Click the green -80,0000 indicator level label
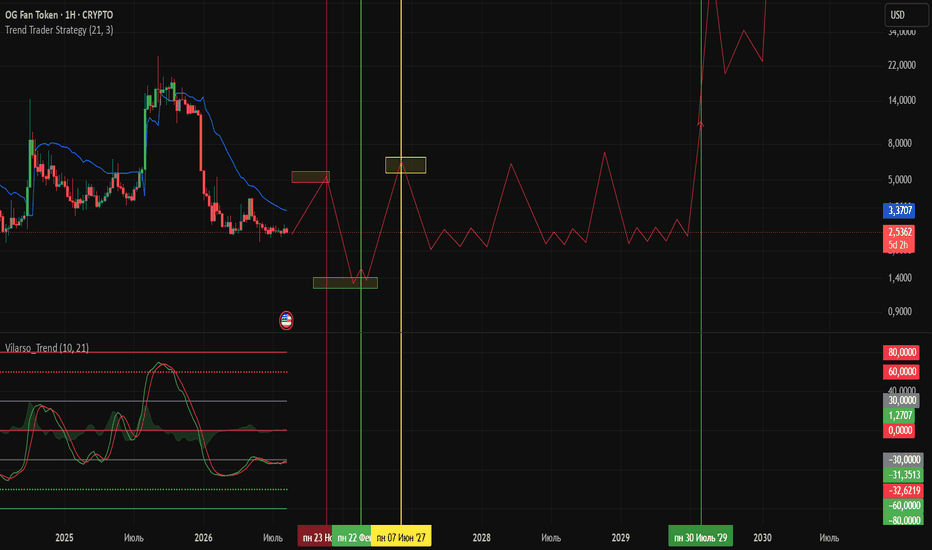This screenshot has height=550, width=932. coord(903,520)
